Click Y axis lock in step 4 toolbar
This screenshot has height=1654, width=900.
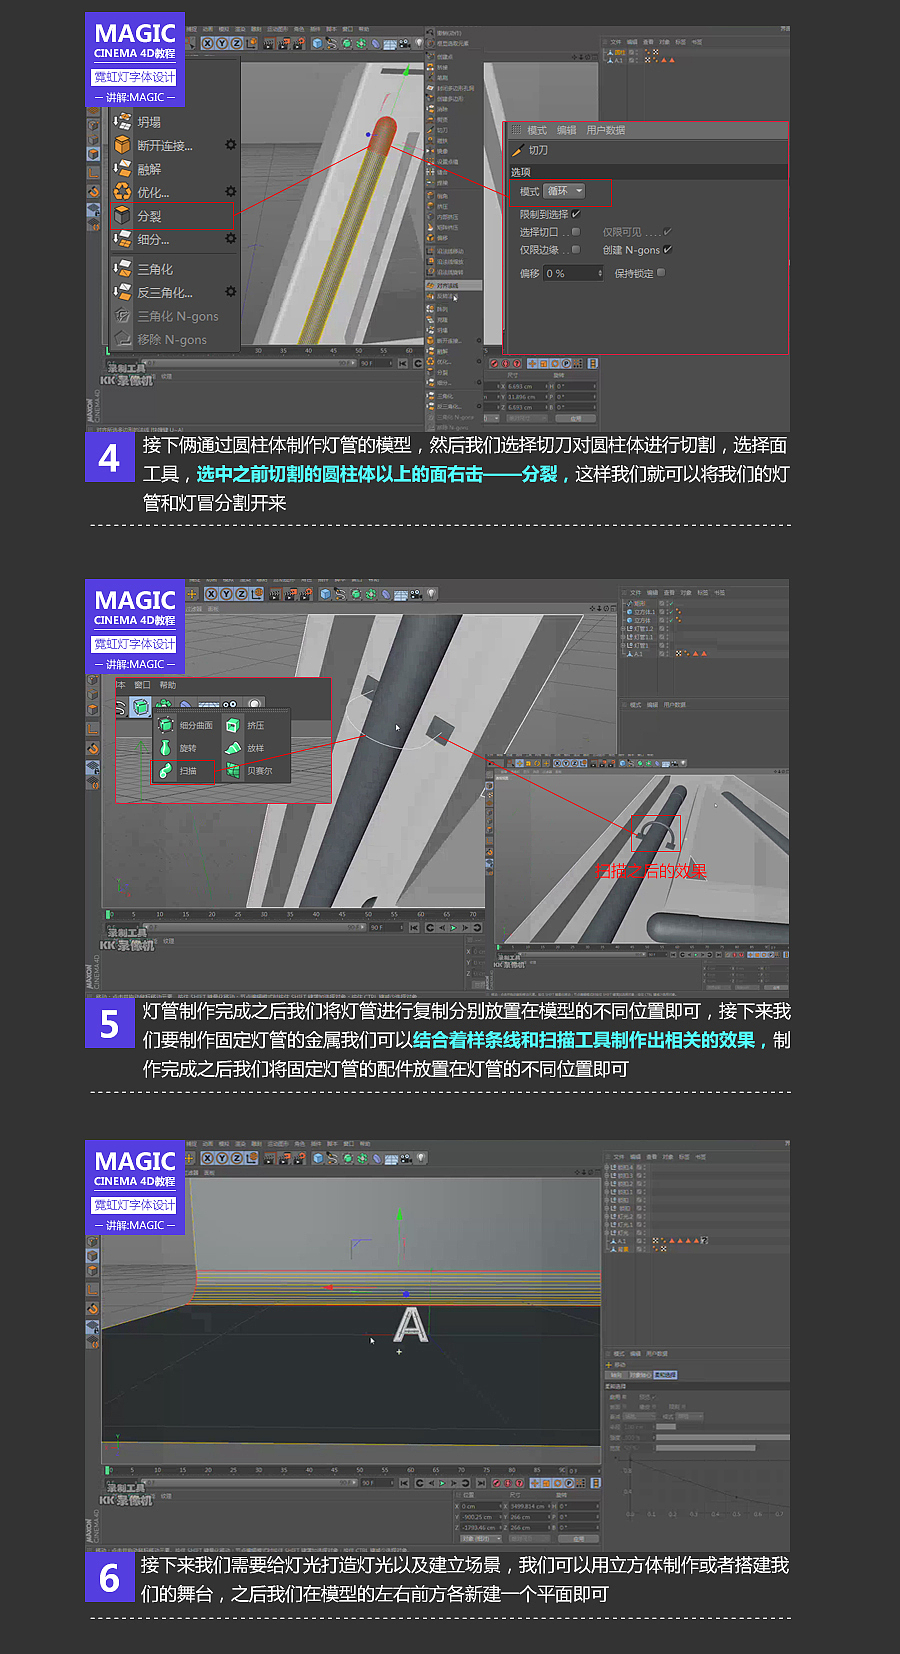tap(222, 43)
